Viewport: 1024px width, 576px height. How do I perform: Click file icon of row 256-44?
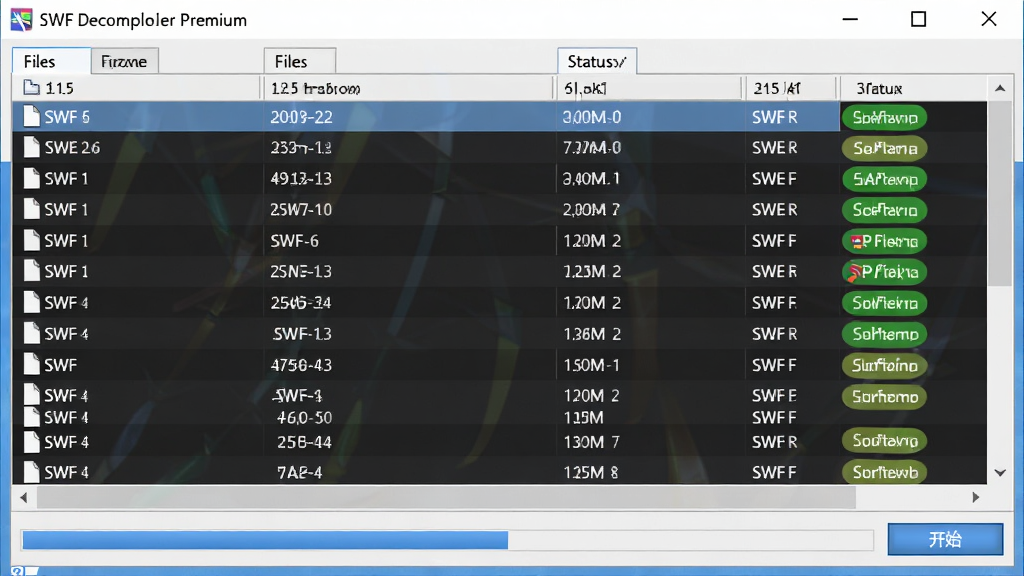point(31,441)
